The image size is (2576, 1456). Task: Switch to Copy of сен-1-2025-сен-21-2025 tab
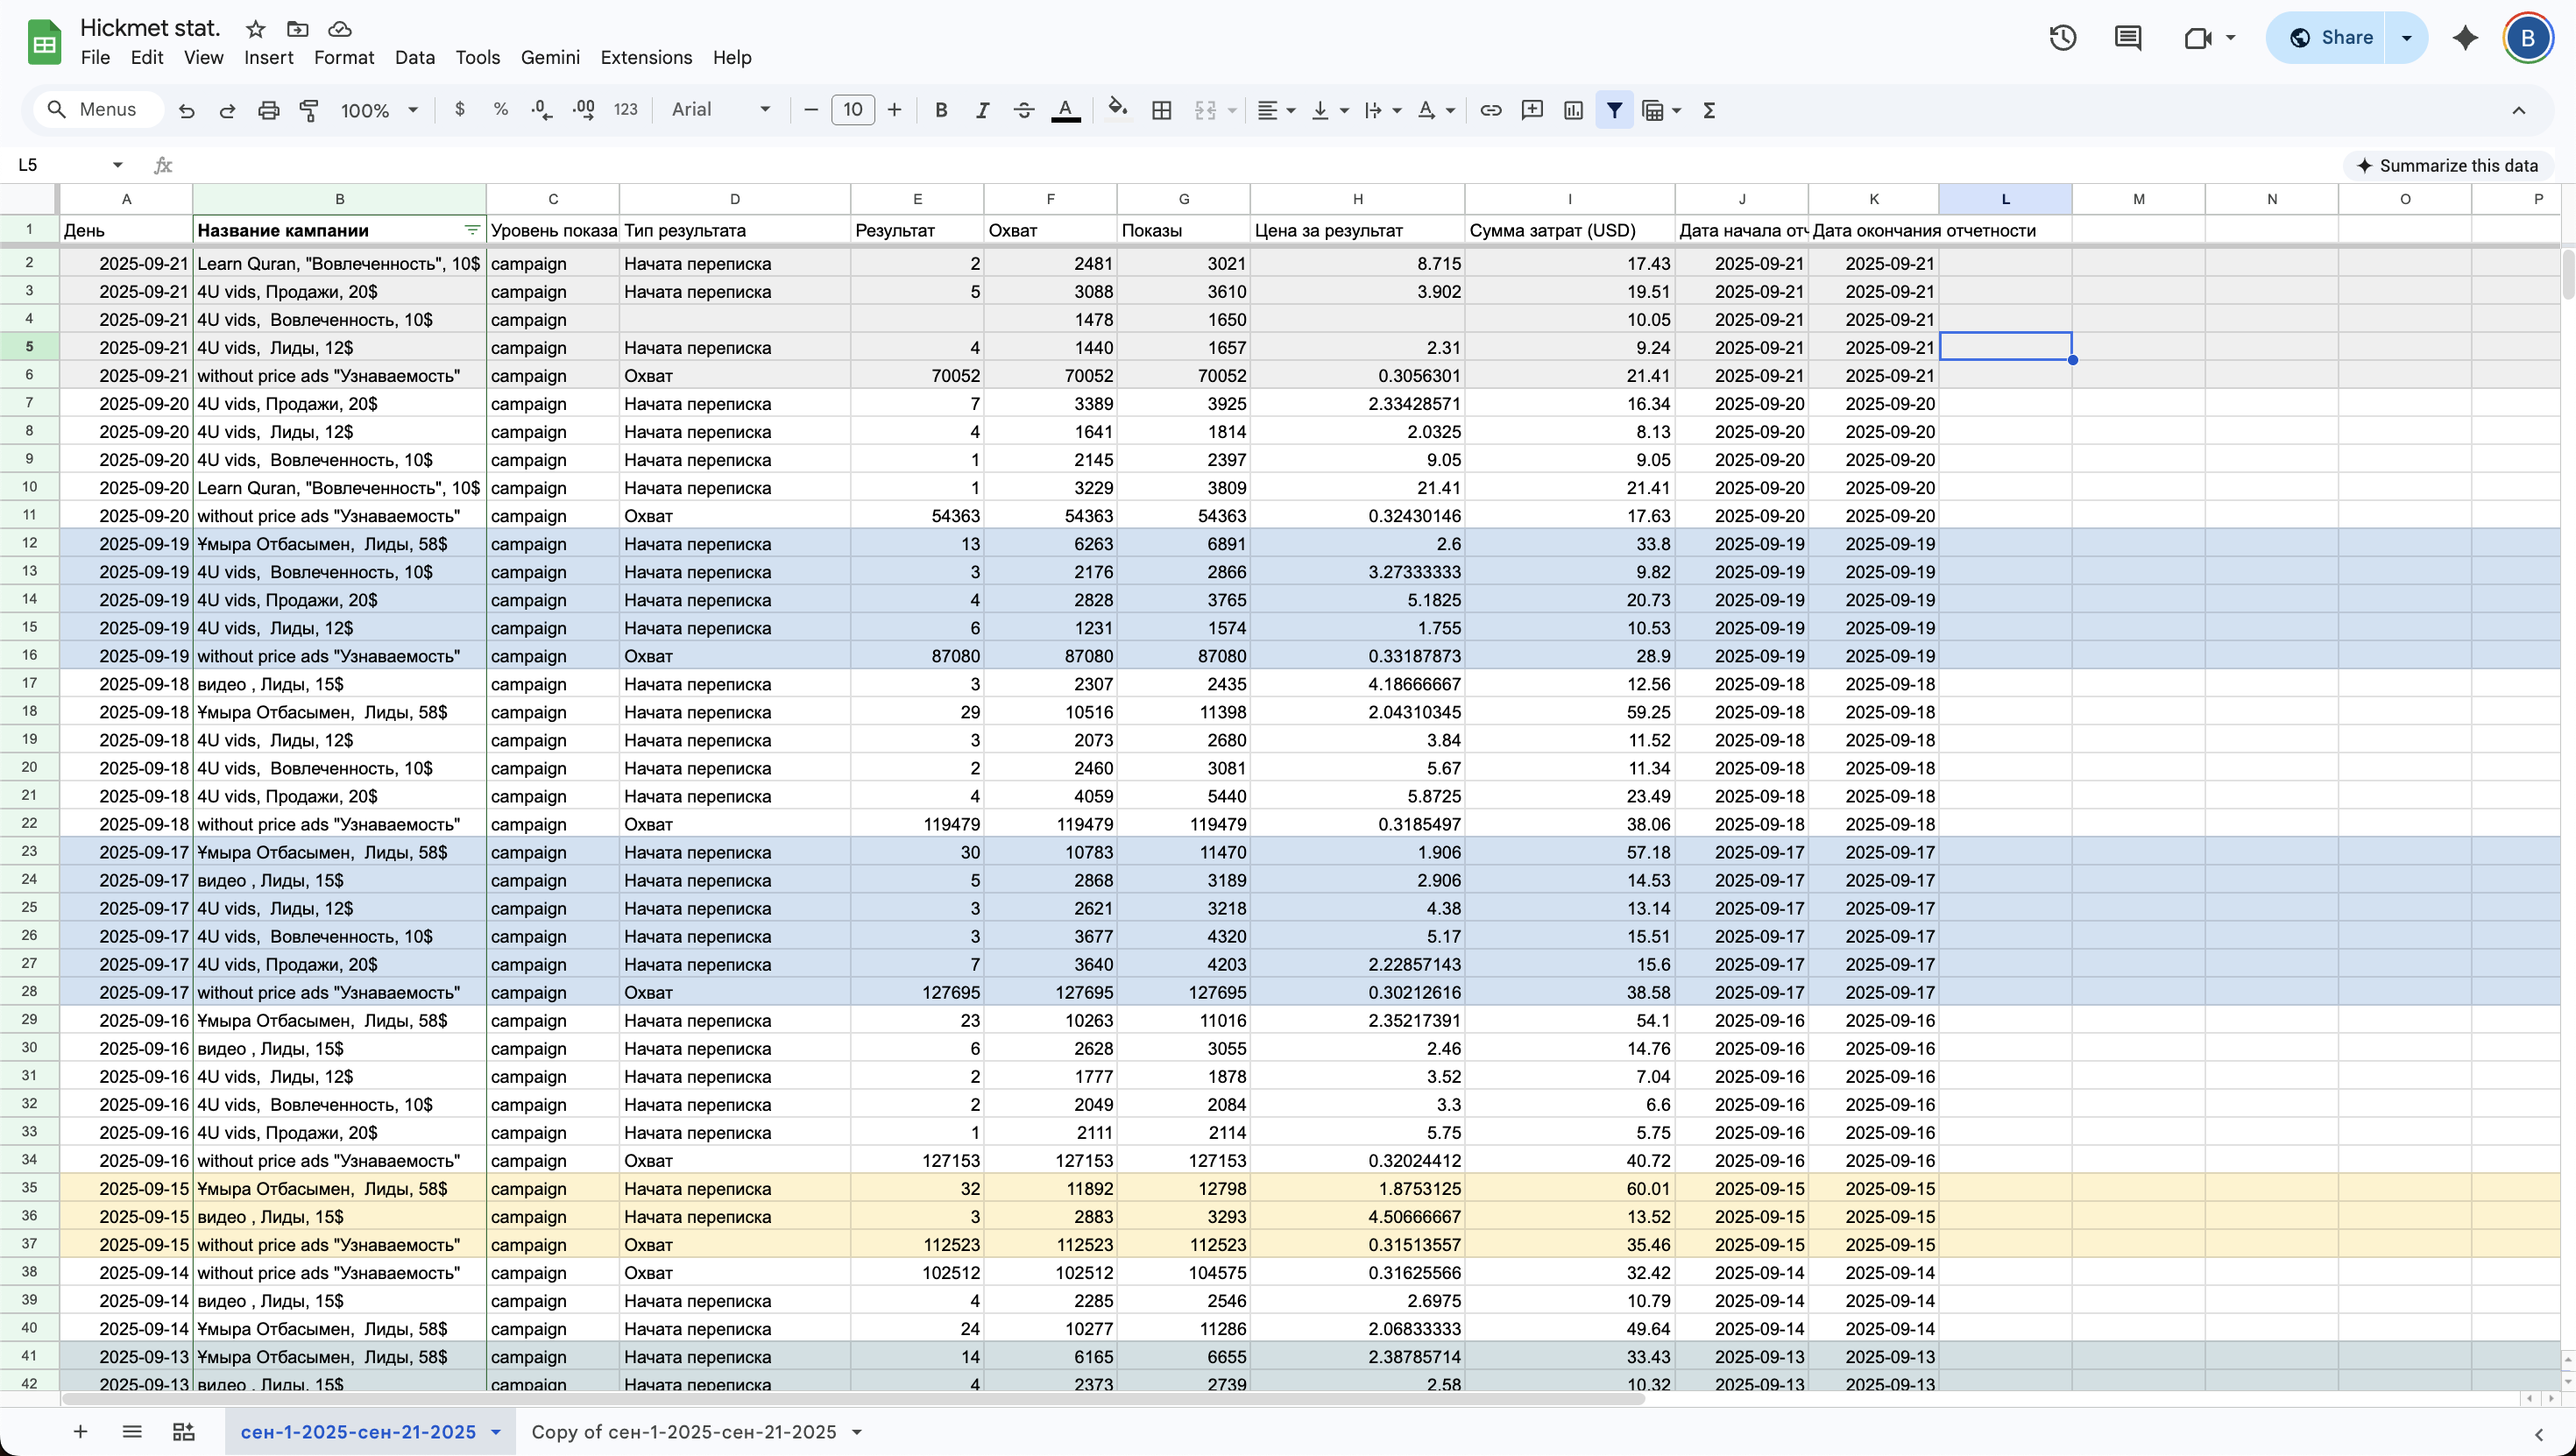(684, 1432)
